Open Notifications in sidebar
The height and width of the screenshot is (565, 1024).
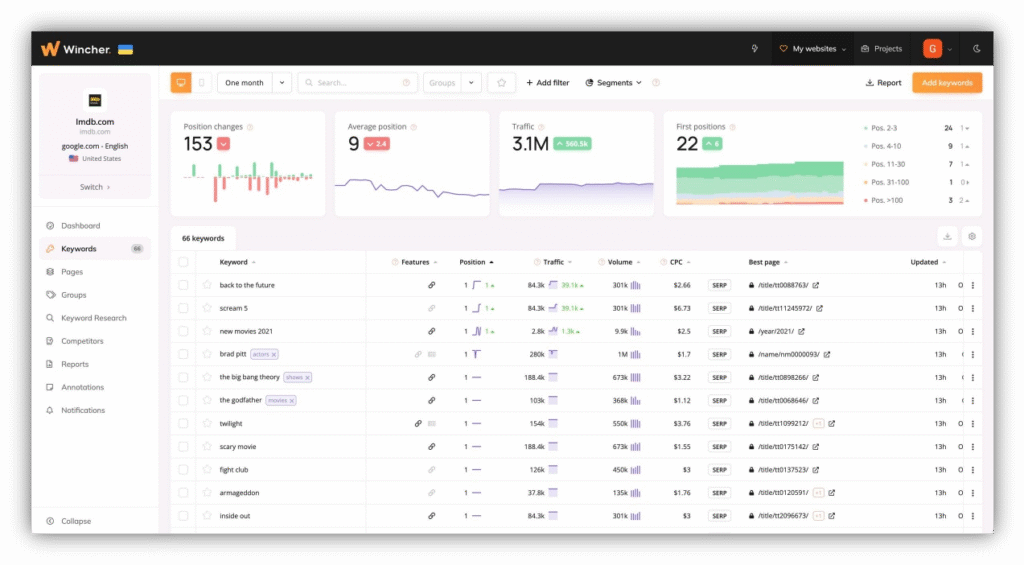(83, 410)
